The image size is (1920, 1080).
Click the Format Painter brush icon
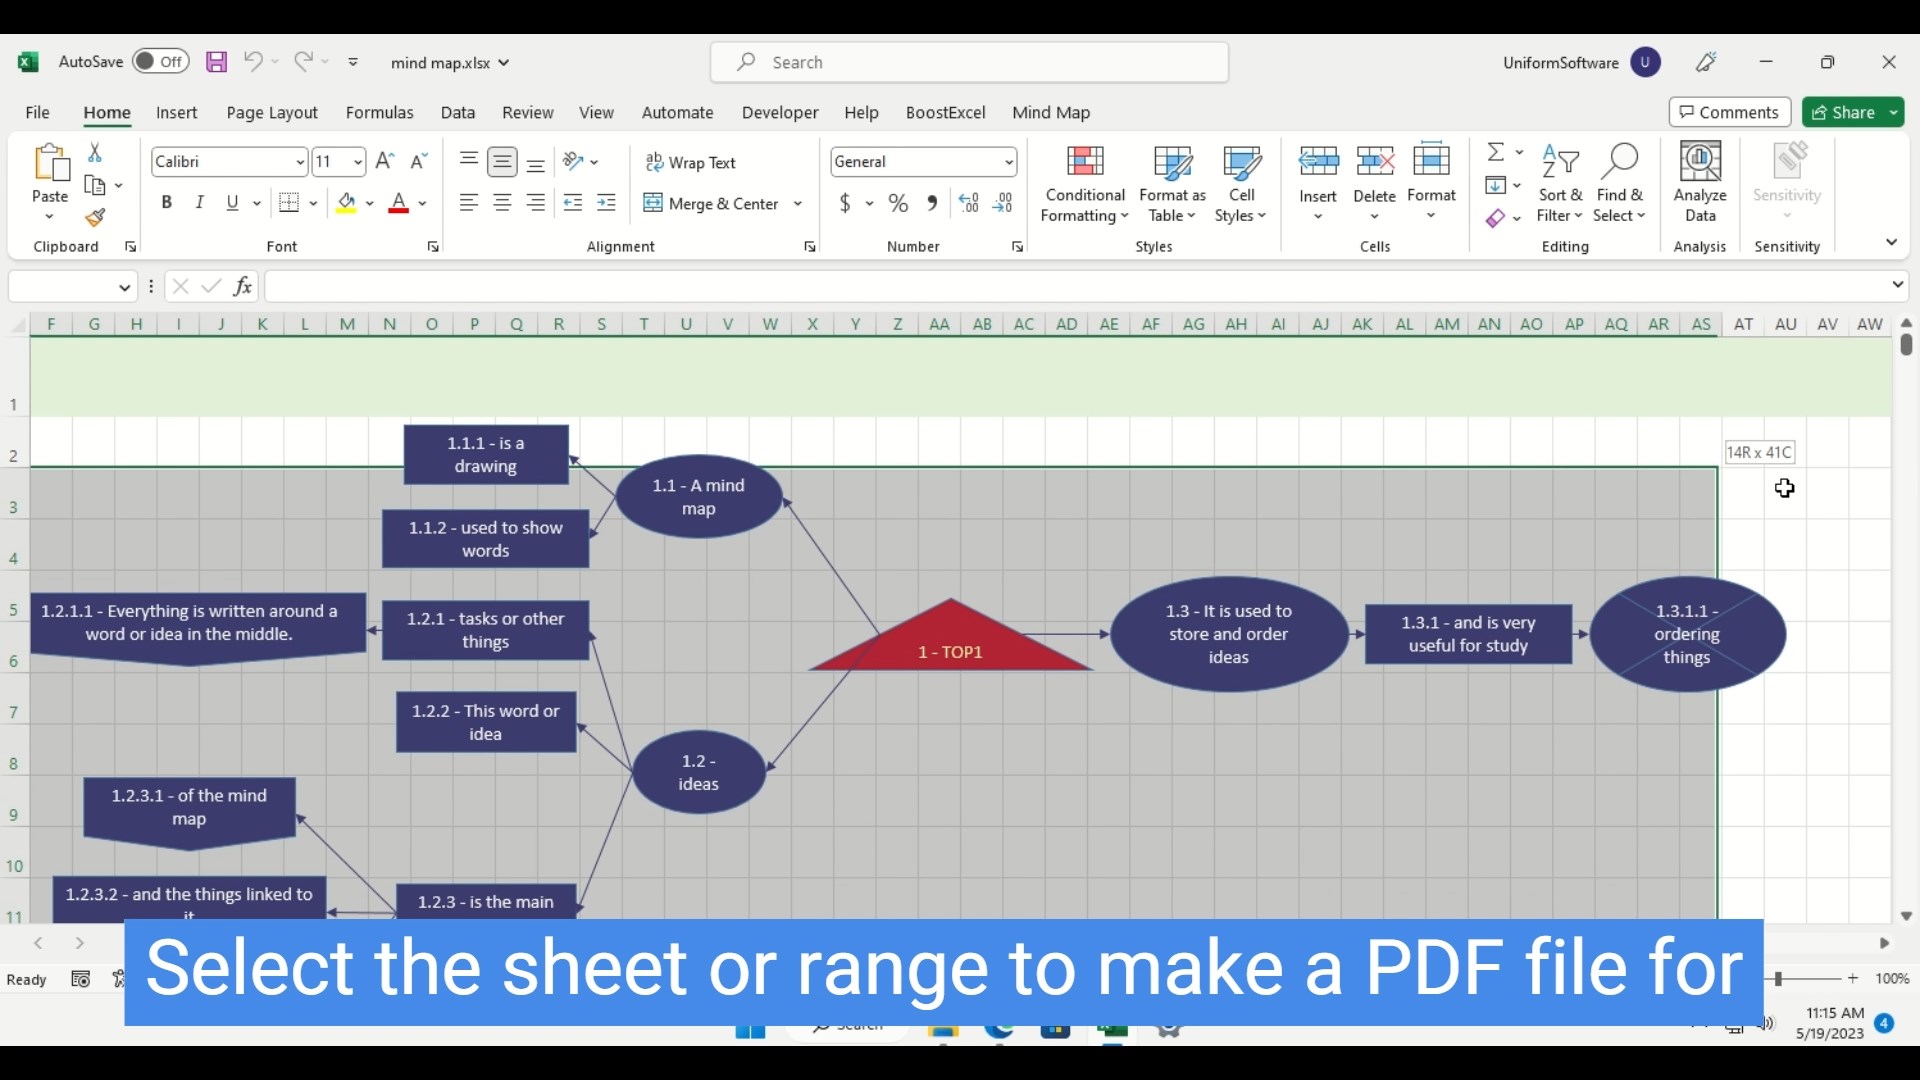tap(95, 218)
